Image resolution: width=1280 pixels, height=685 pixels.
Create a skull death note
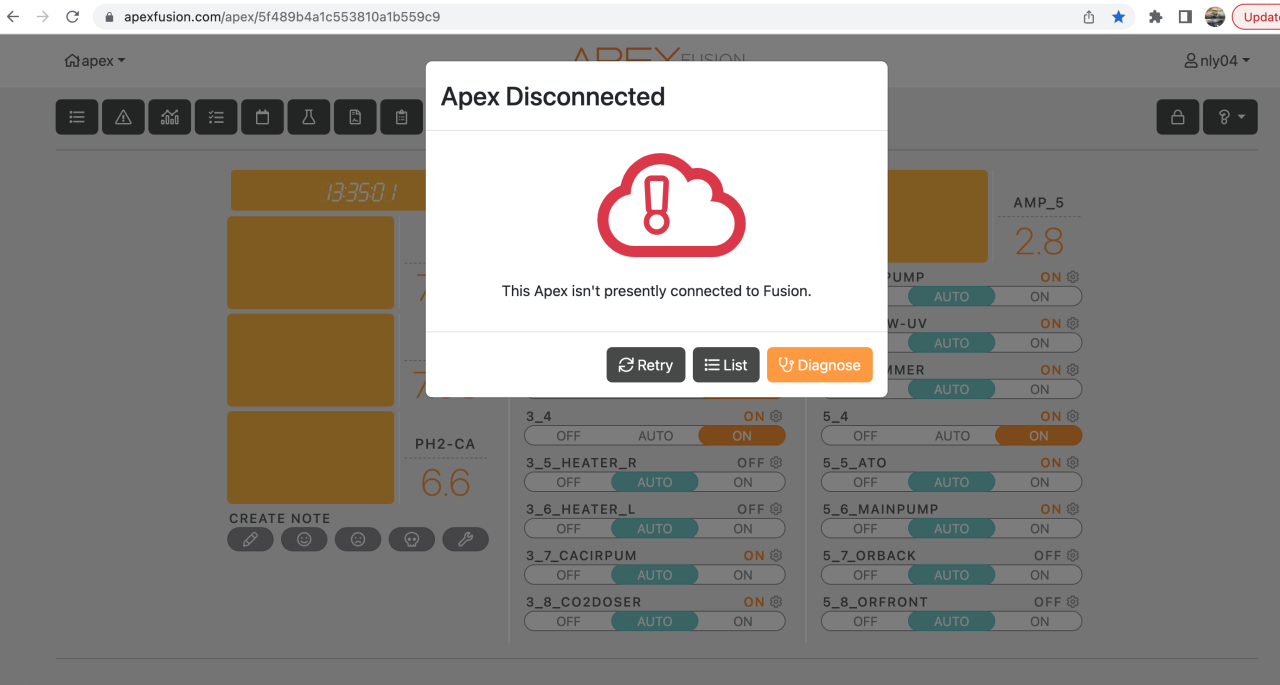411,539
